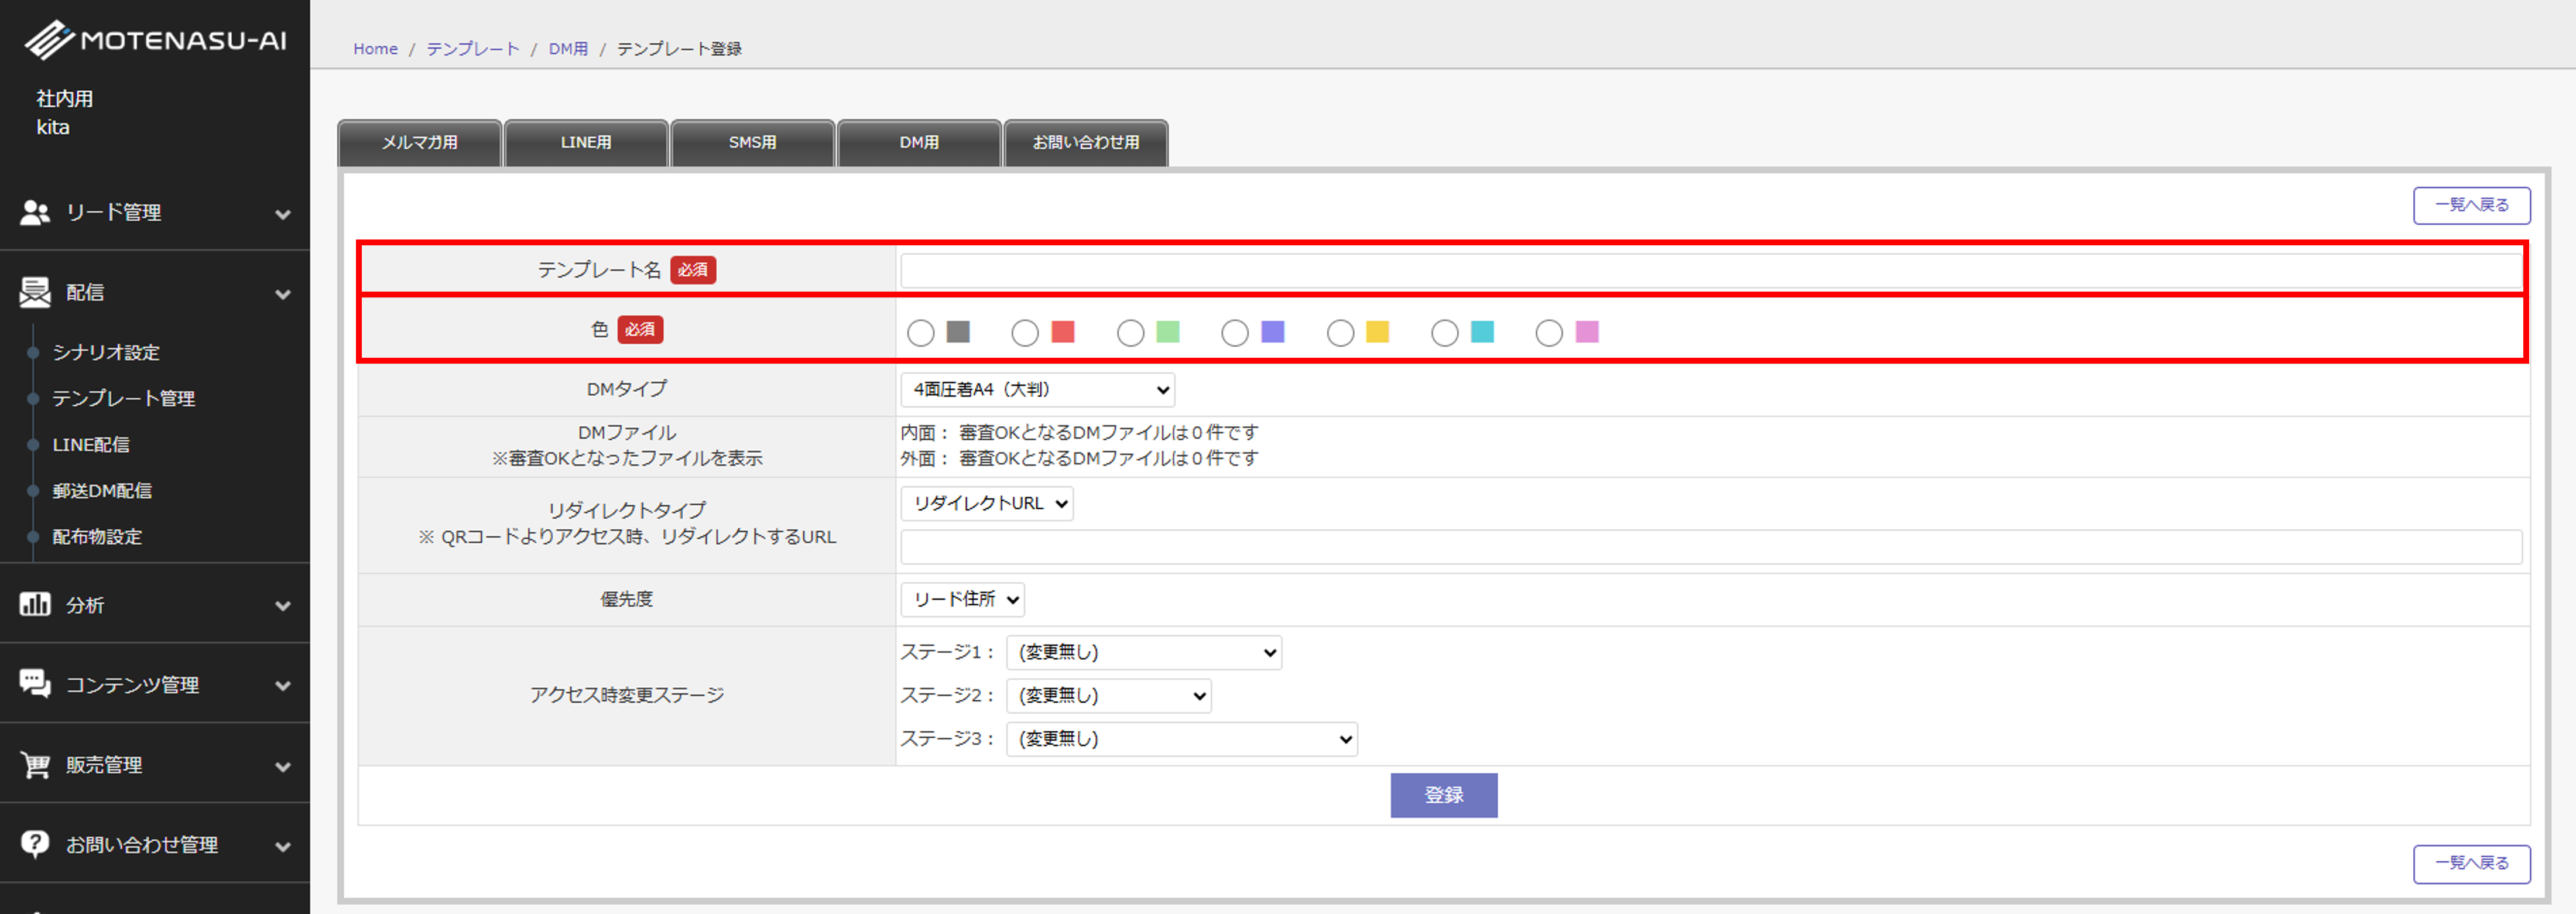Select the gray color radio button
The height and width of the screenshot is (914, 2576).
[x=920, y=333]
